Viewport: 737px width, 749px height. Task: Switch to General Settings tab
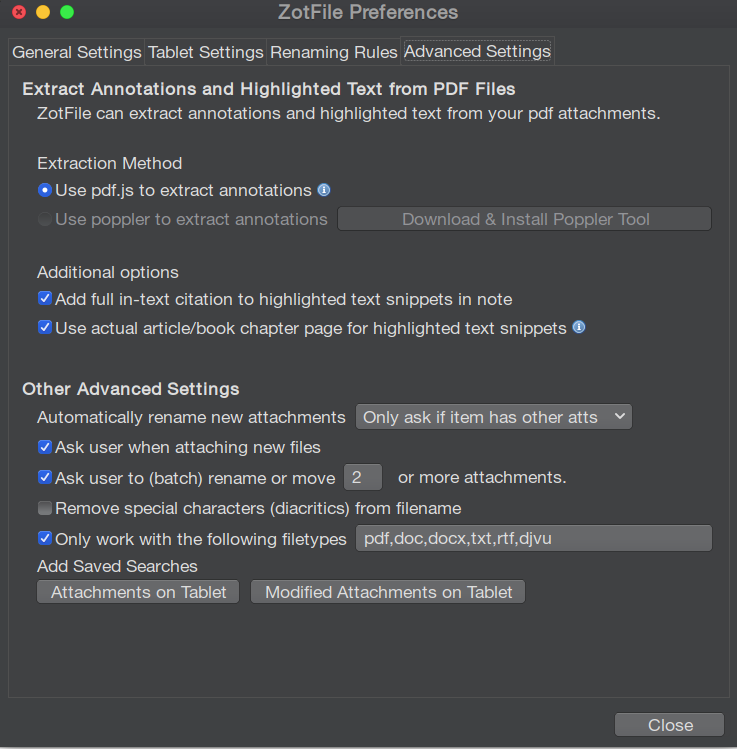pos(77,52)
